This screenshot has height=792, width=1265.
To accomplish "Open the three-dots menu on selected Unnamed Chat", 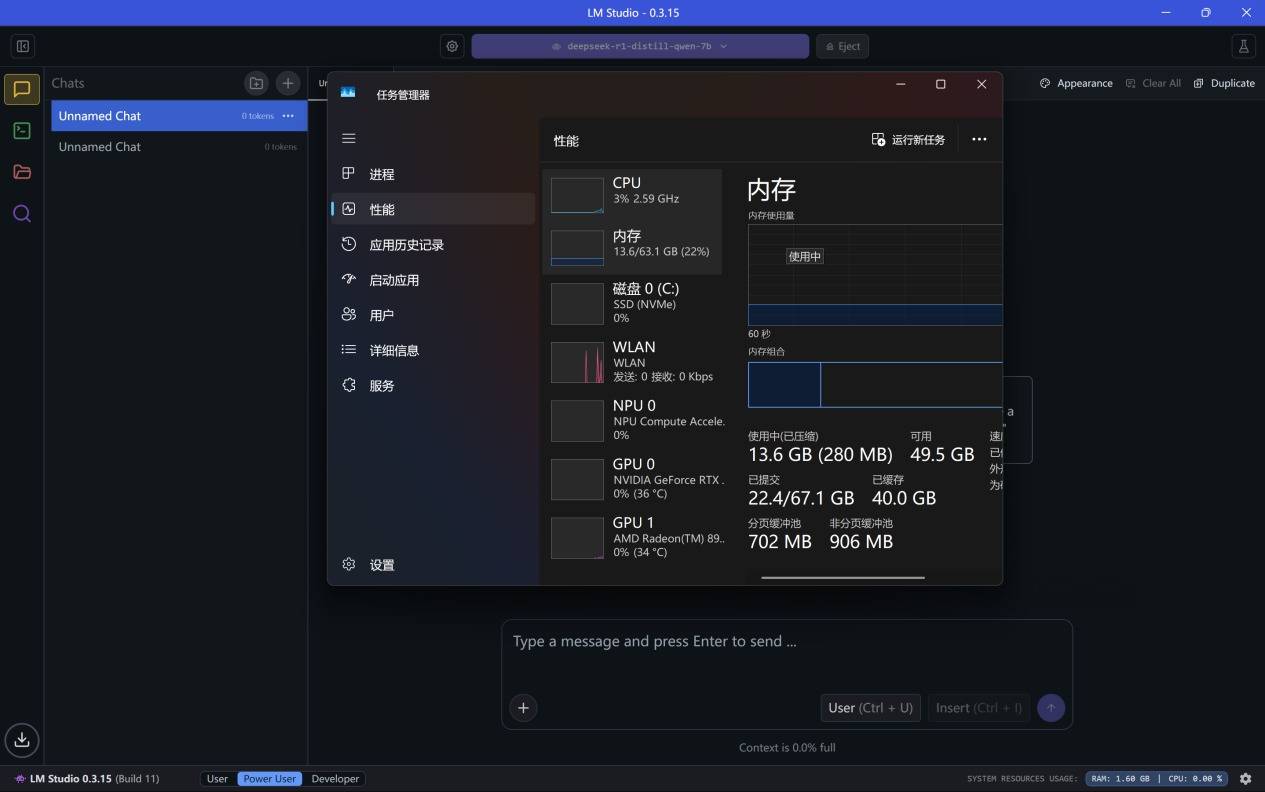I will point(288,116).
